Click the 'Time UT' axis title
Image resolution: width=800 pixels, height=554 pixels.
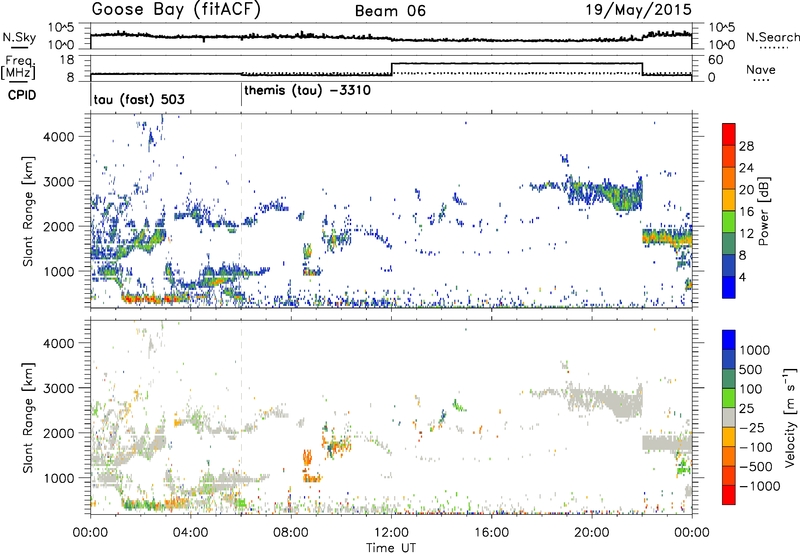[391, 547]
